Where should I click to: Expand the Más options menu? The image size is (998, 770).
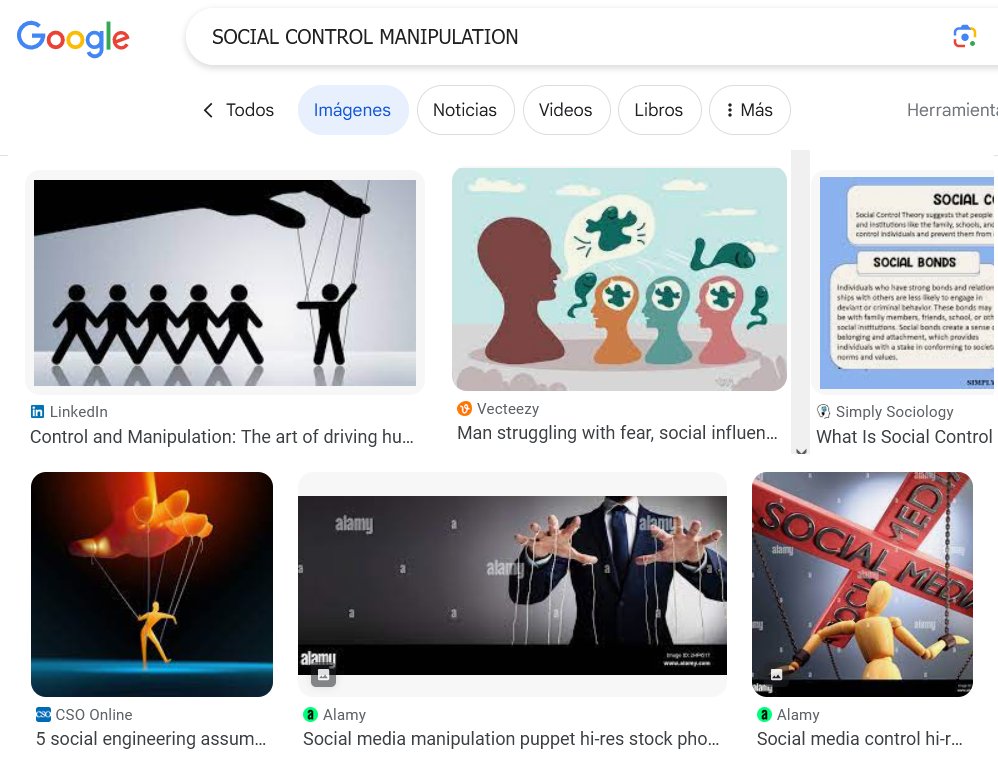point(750,110)
